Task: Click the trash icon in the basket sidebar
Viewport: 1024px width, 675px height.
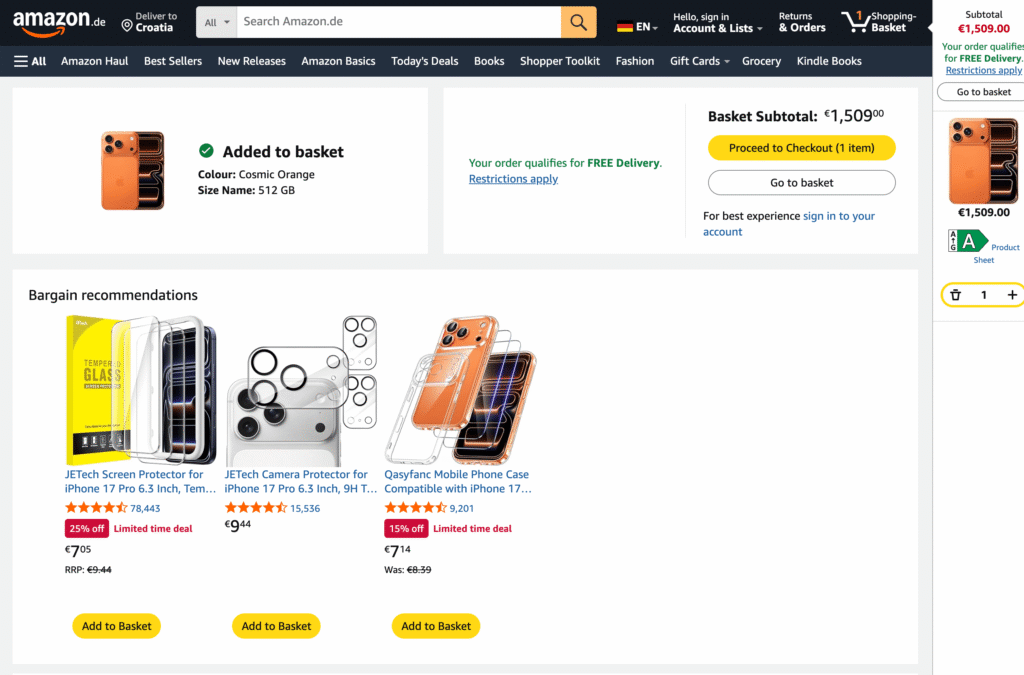Action: coord(955,294)
